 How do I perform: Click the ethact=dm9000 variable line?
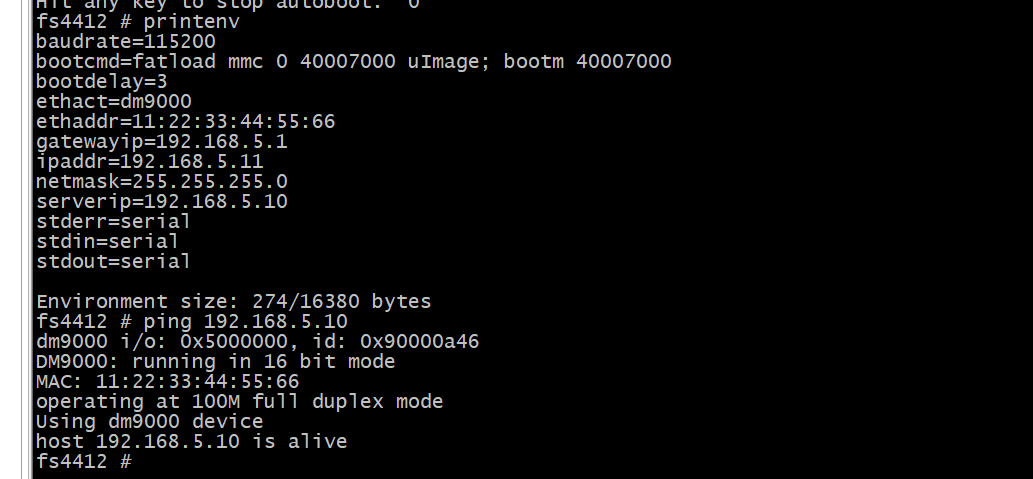pyautogui.click(x=114, y=101)
